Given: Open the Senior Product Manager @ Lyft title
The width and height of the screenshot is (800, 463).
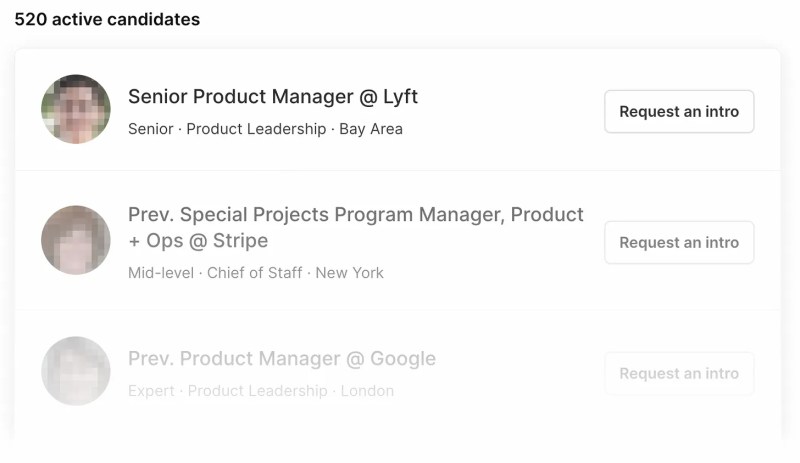Looking at the screenshot, I should [273, 97].
